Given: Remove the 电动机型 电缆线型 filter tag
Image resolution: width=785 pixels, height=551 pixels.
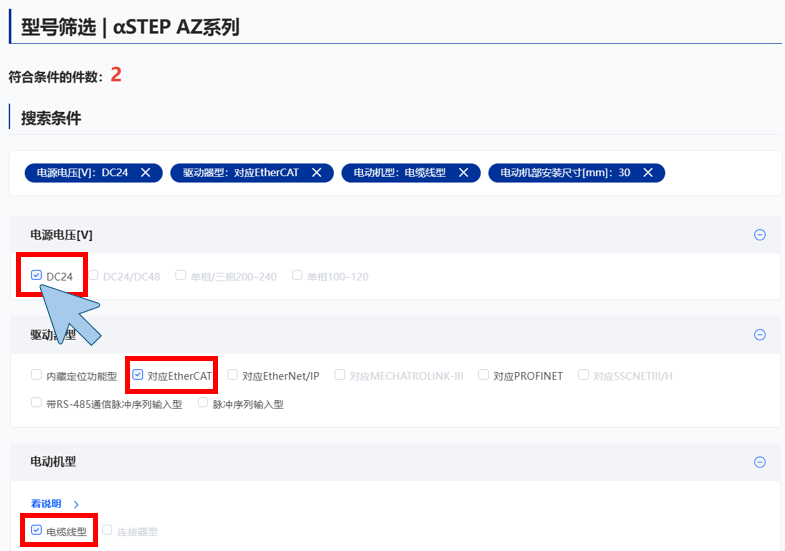Looking at the screenshot, I should click(x=463, y=173).
